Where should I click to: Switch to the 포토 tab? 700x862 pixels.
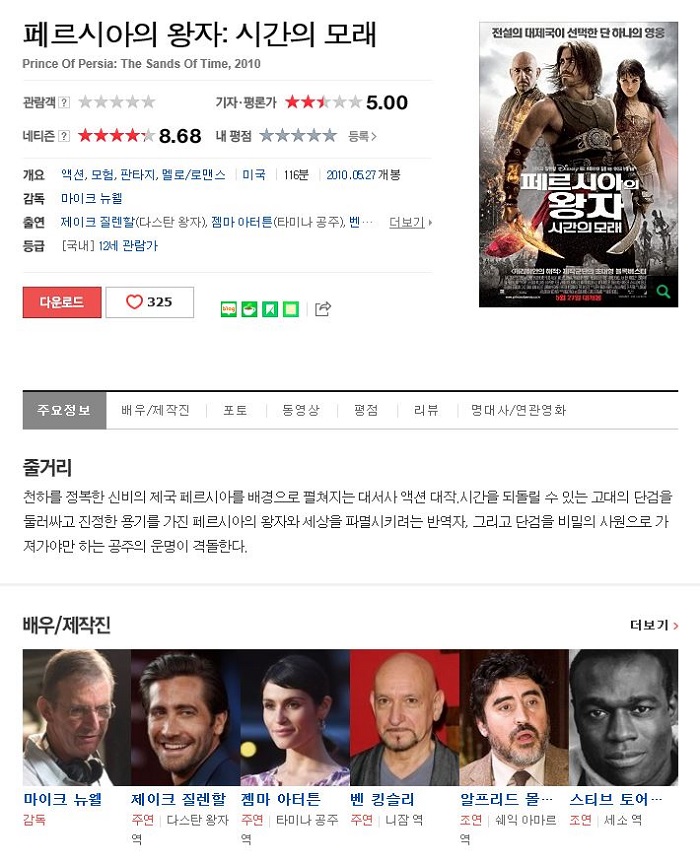click(x=235, y=410)
